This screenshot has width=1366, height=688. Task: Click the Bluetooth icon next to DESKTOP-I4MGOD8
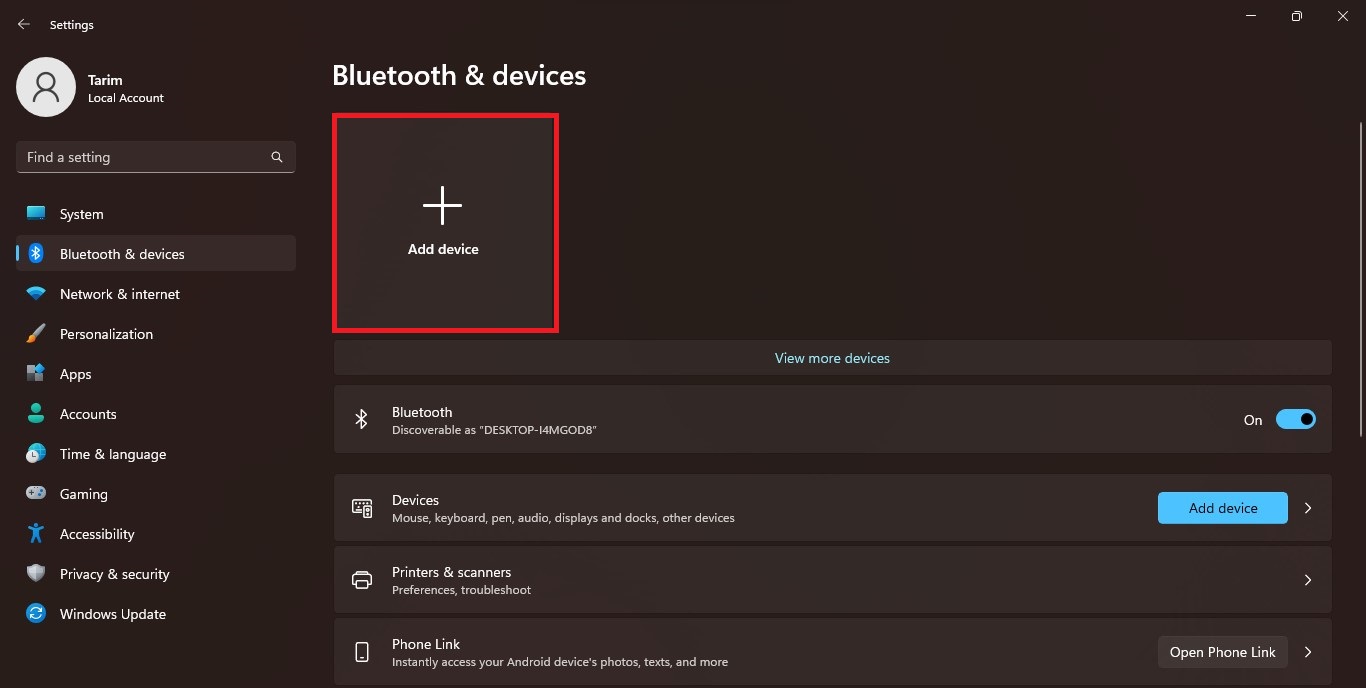tap(361, 419)
